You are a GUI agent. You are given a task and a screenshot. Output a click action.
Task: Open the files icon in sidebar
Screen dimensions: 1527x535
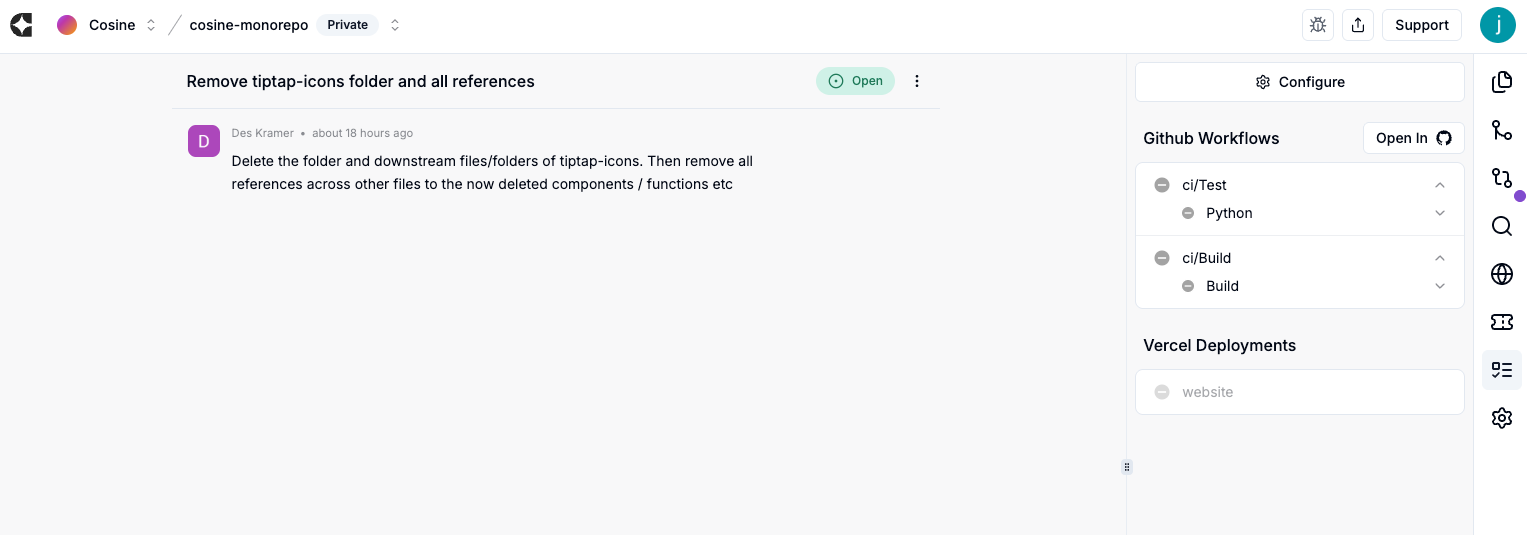[1501, 82]
